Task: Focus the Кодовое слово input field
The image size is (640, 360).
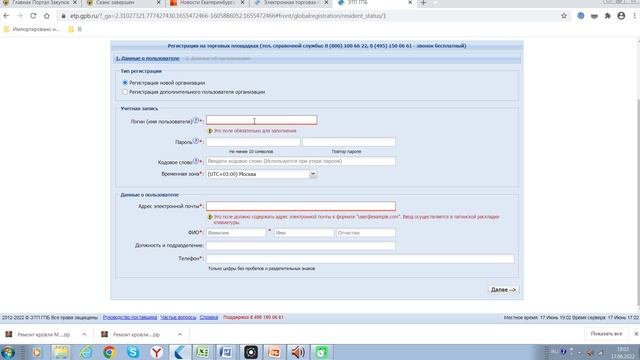Action: point(300,161)
